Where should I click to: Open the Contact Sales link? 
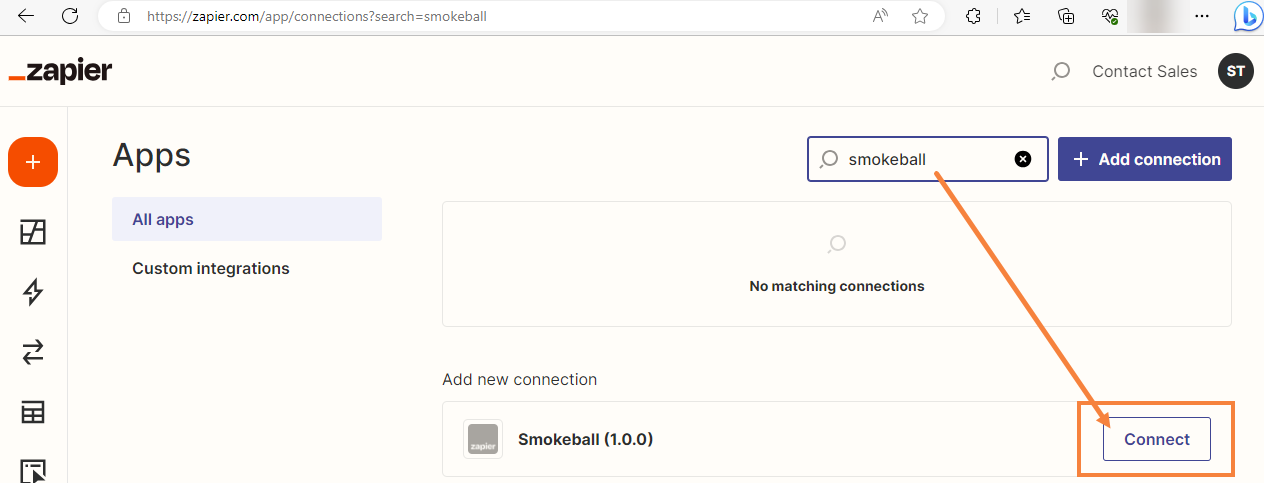[1145, 71]
